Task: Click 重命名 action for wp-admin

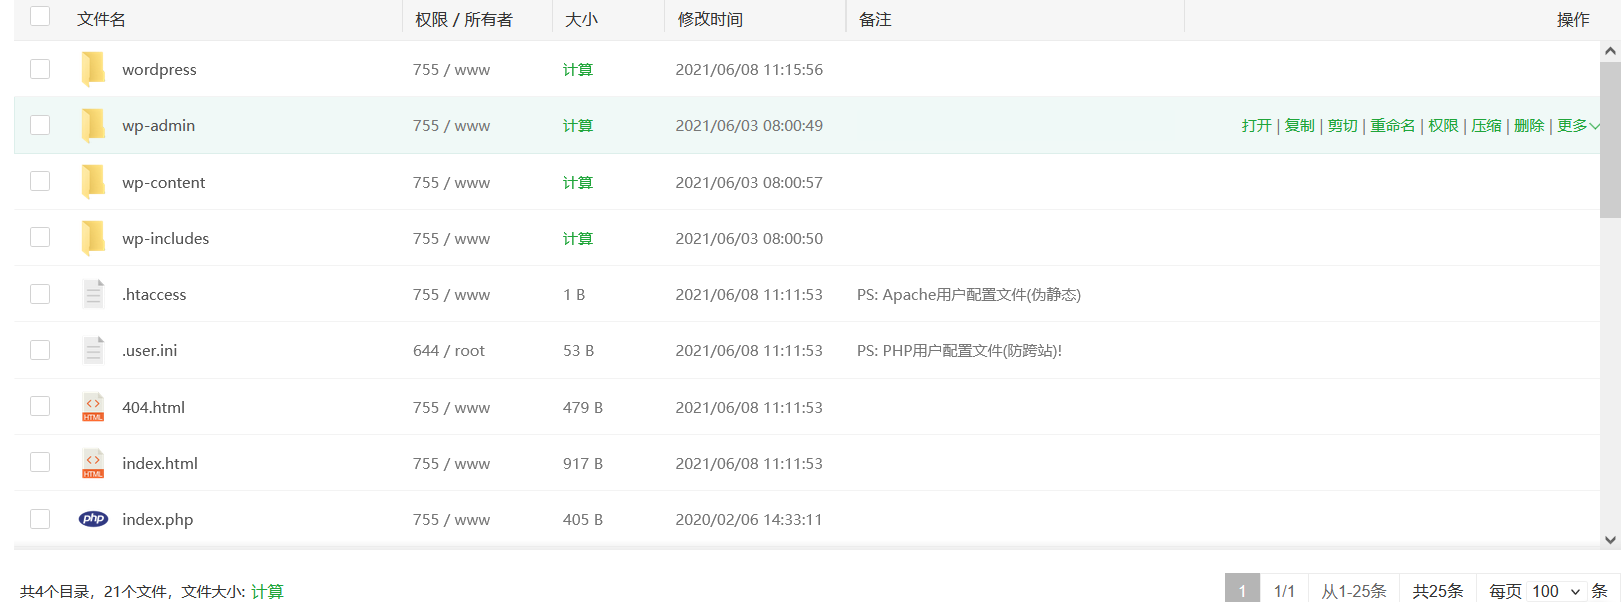Action: 1392,125
